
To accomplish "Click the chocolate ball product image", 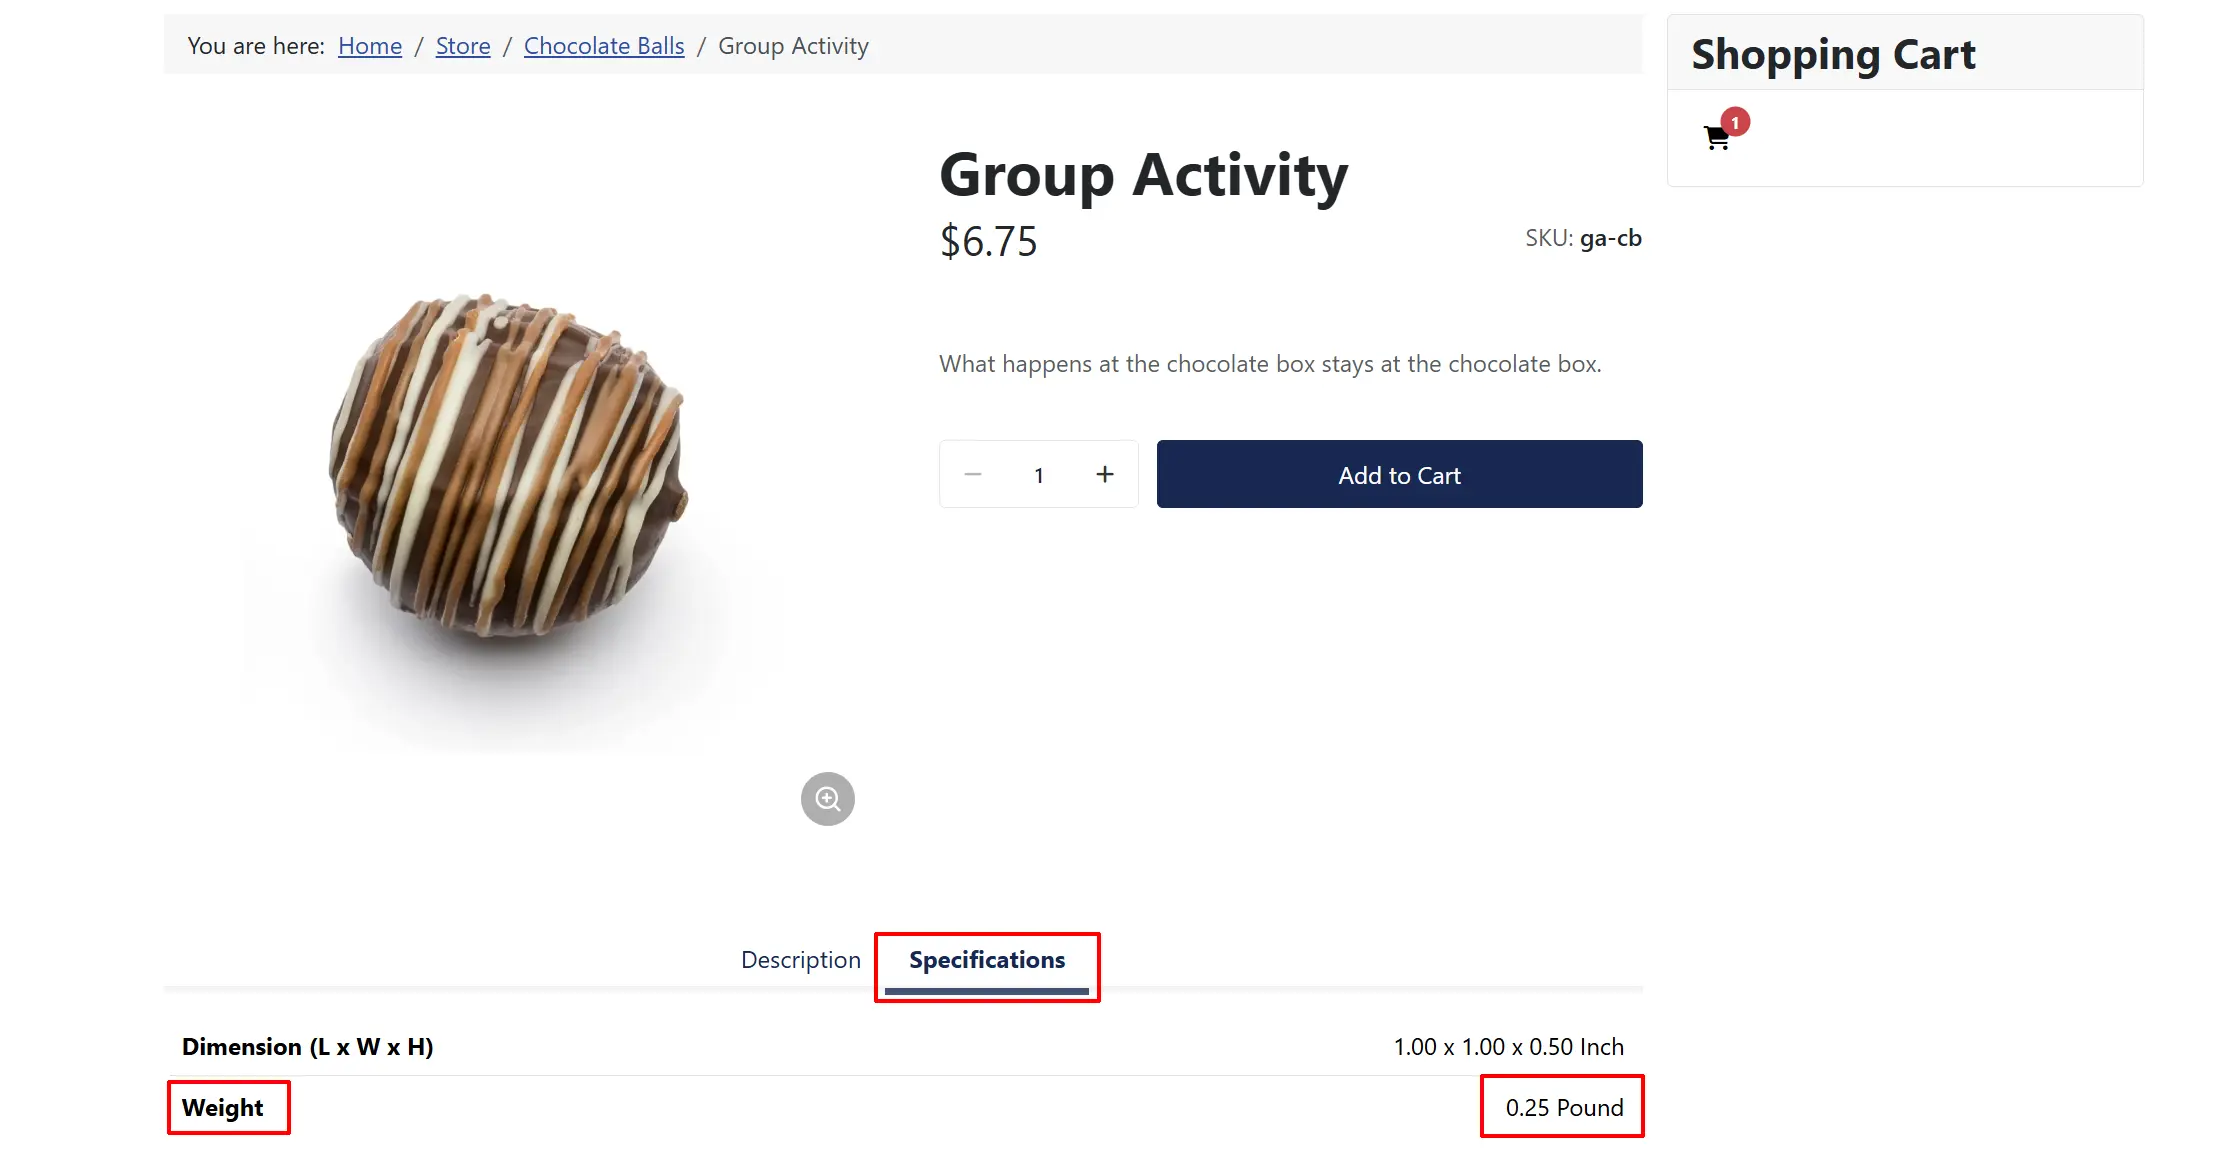I will pyautogui.click(x=509, y=470).
